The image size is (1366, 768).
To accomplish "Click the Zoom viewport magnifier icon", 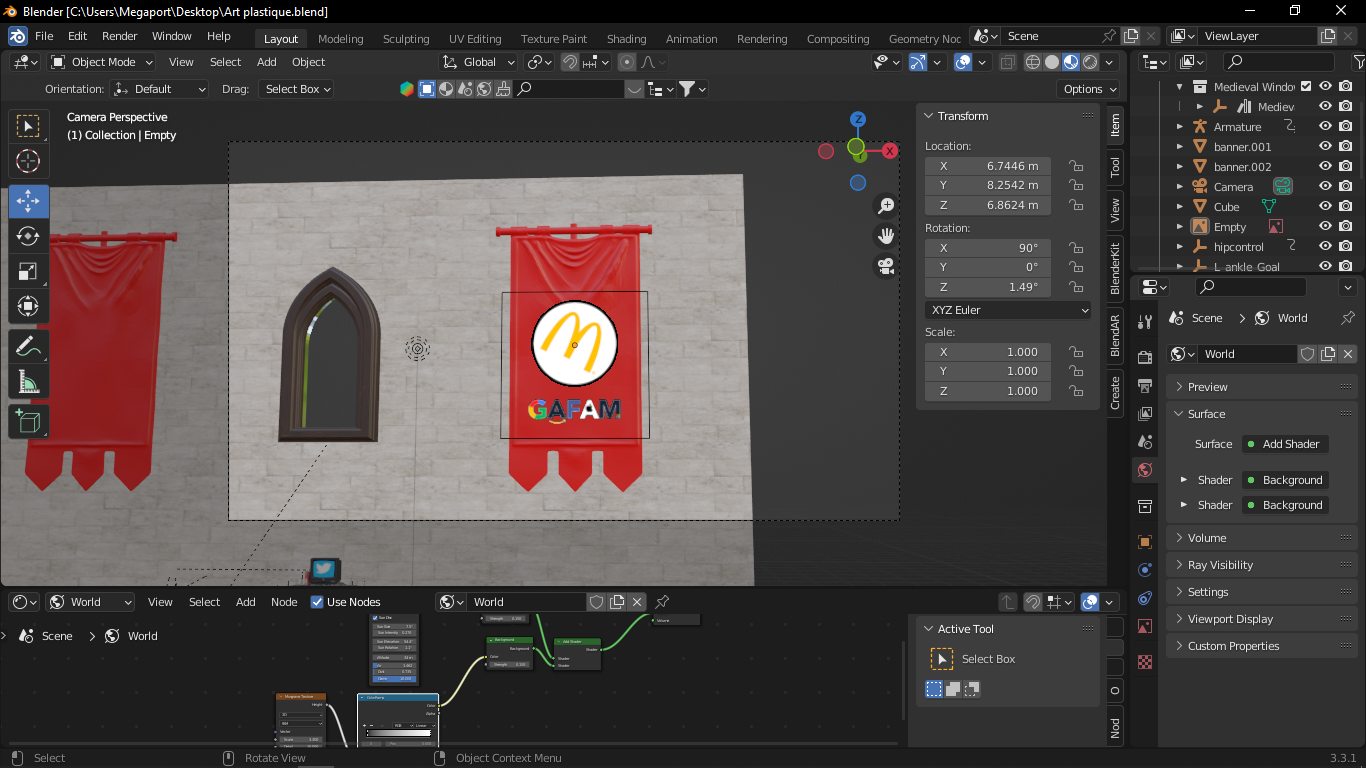I will click(x=885, y=206).
